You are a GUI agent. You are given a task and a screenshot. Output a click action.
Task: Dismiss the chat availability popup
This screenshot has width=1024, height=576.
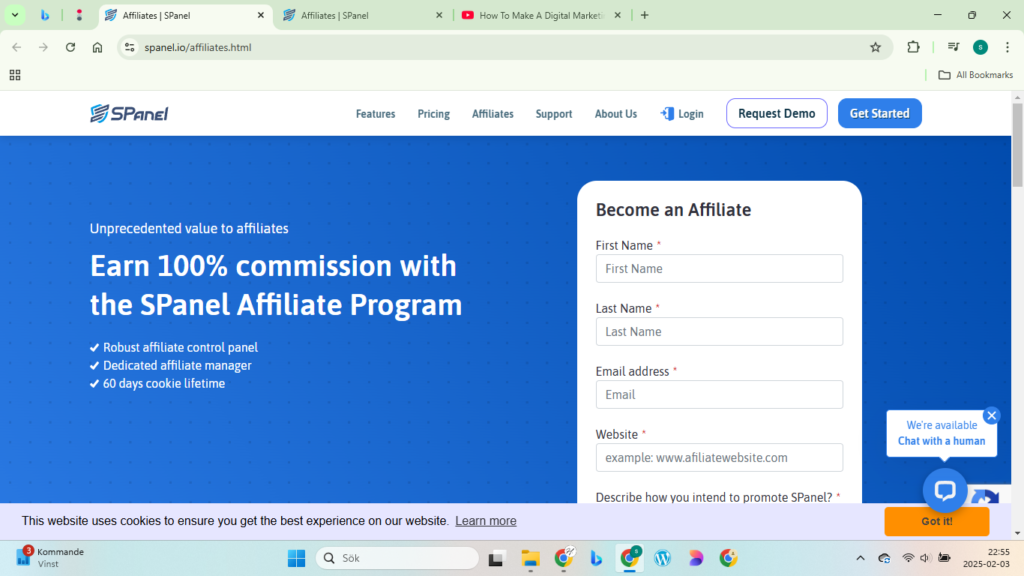click(x=991, y=415)
